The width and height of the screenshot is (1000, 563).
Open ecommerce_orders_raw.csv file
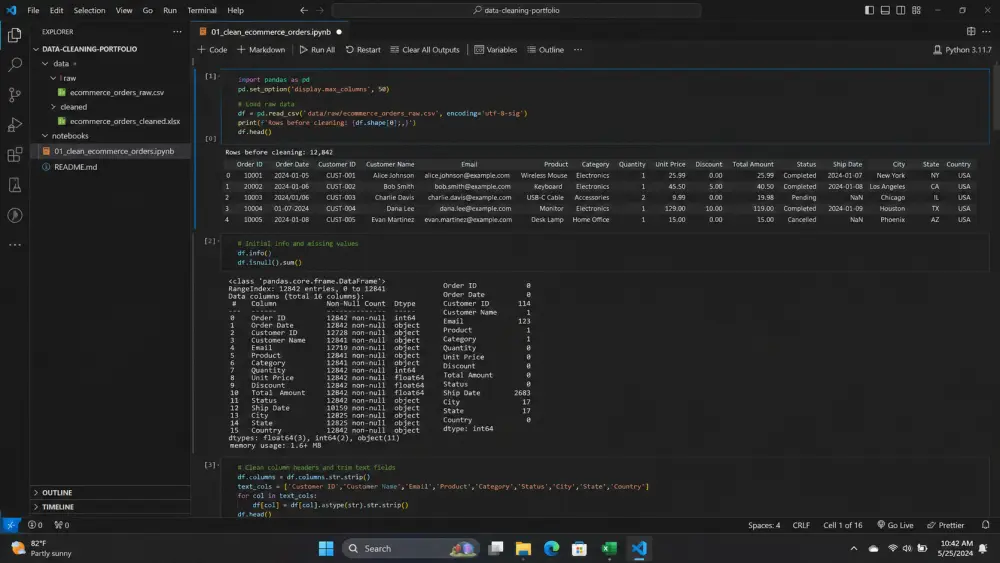tap(117, 92)
